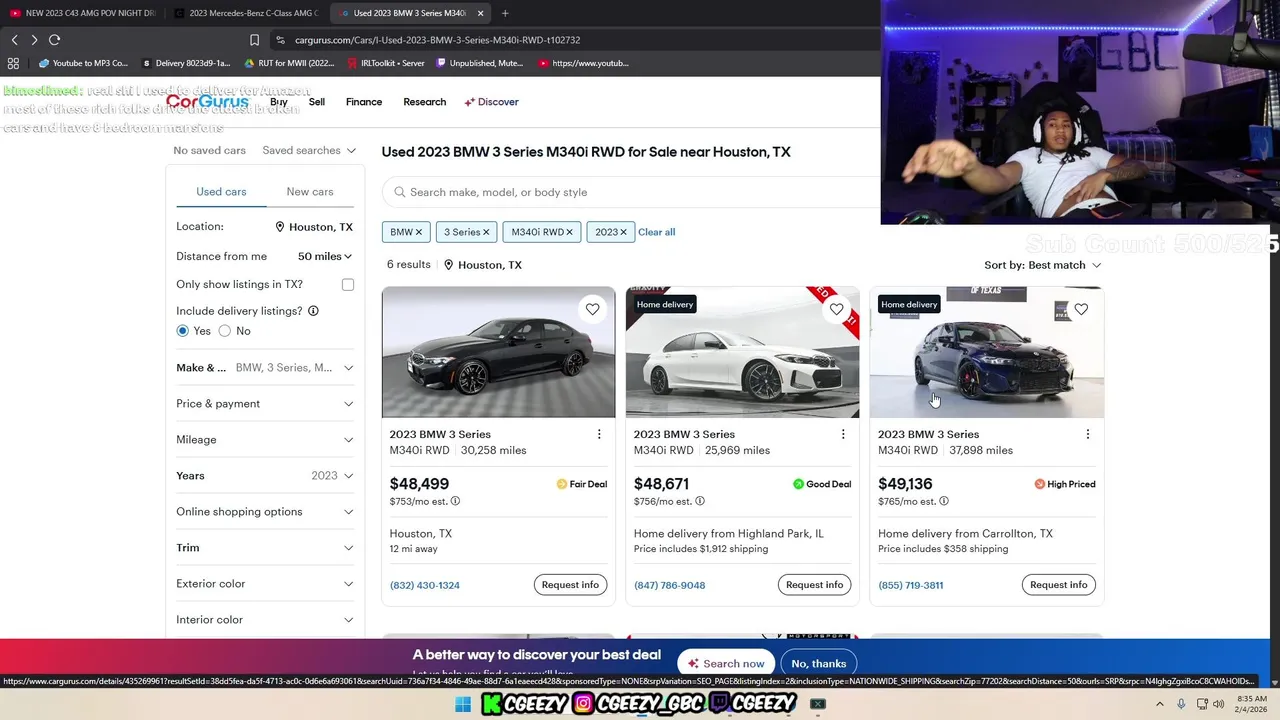This screenshot has width=1280, height=720.
Task: Click the Search now banner button
Action: tap(725, 663)
